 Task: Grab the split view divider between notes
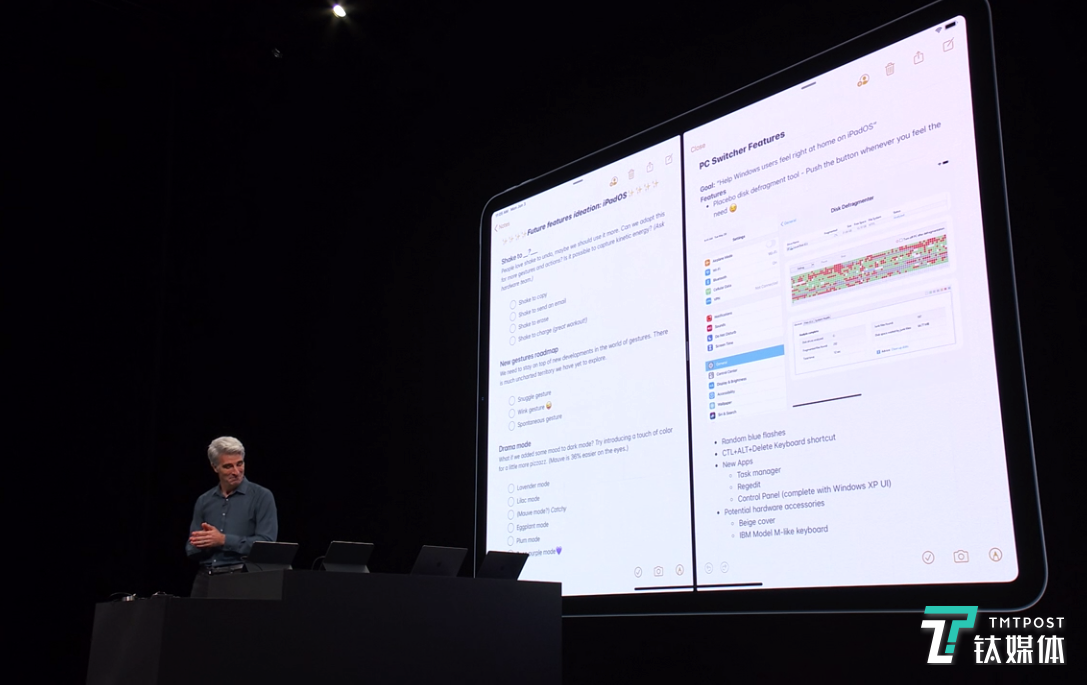coord(687,360)
